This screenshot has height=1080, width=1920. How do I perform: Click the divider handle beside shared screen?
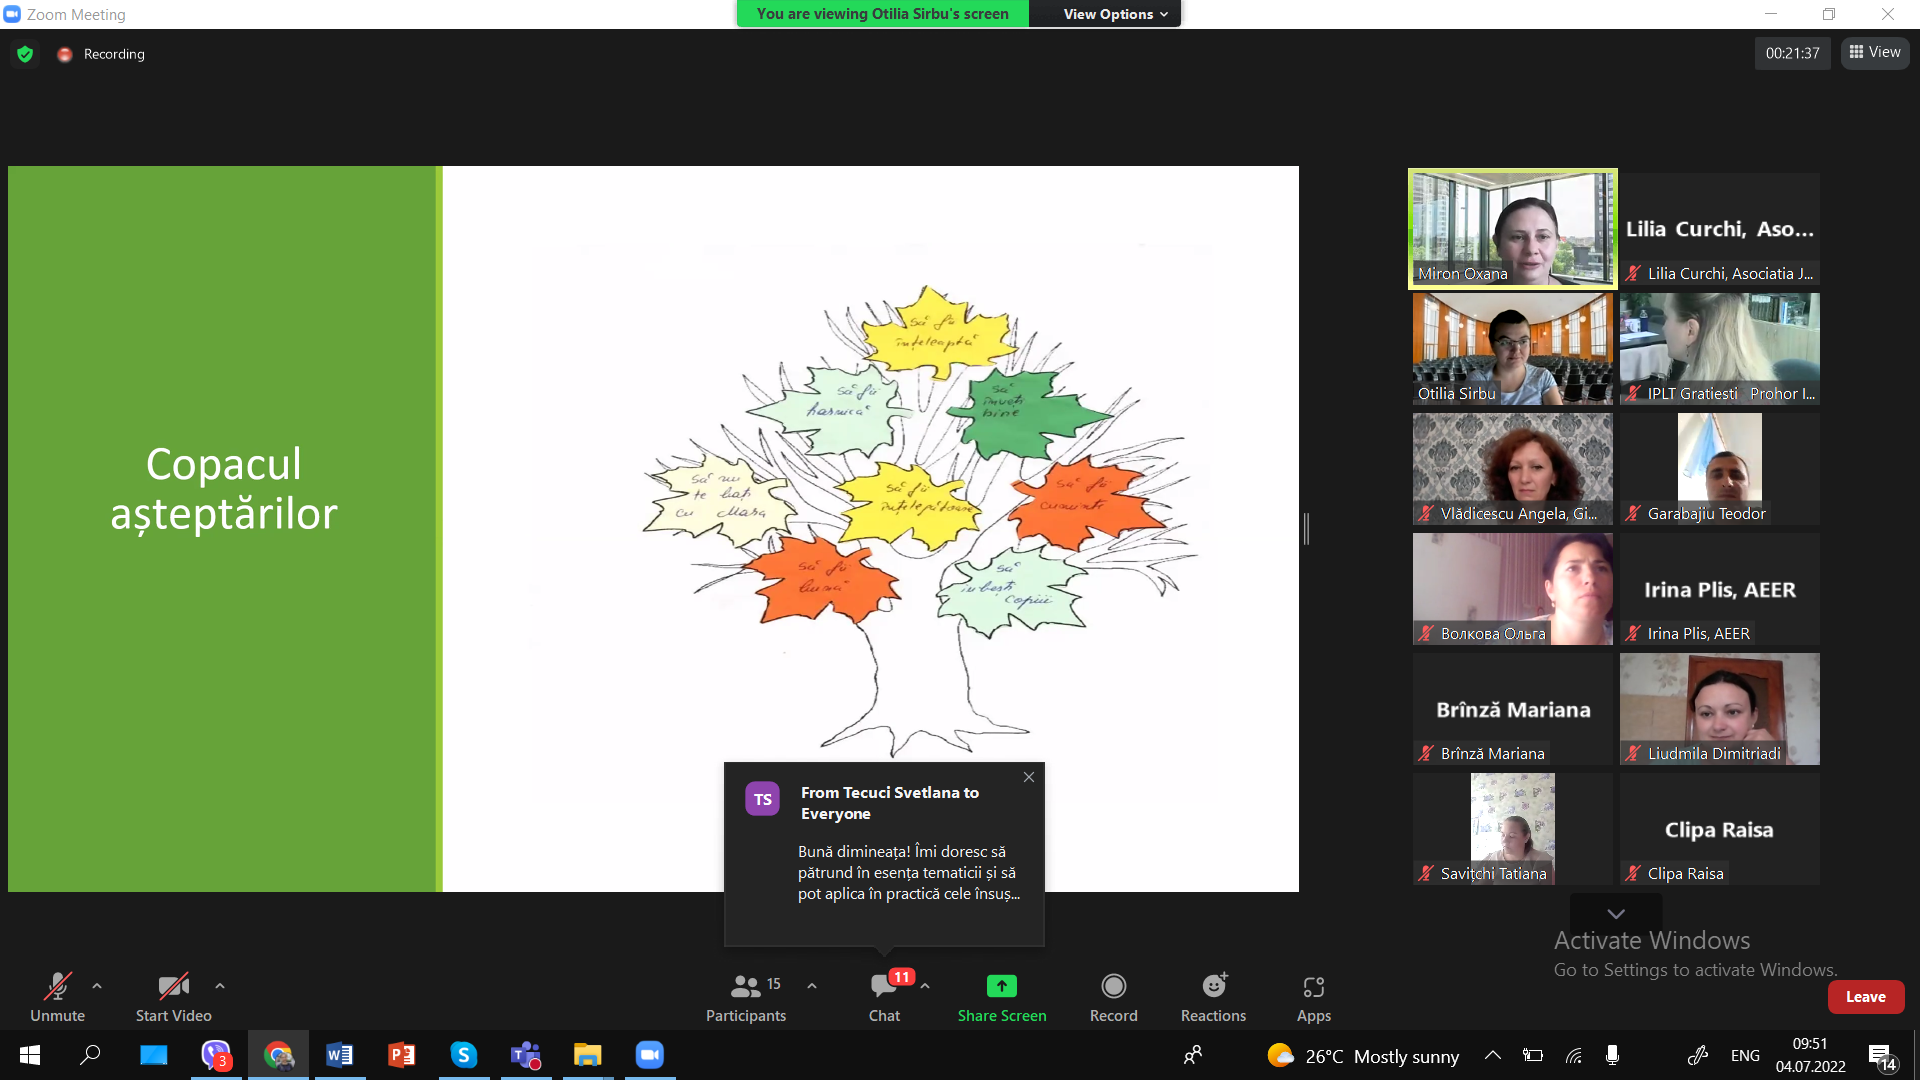[1306, 528]
